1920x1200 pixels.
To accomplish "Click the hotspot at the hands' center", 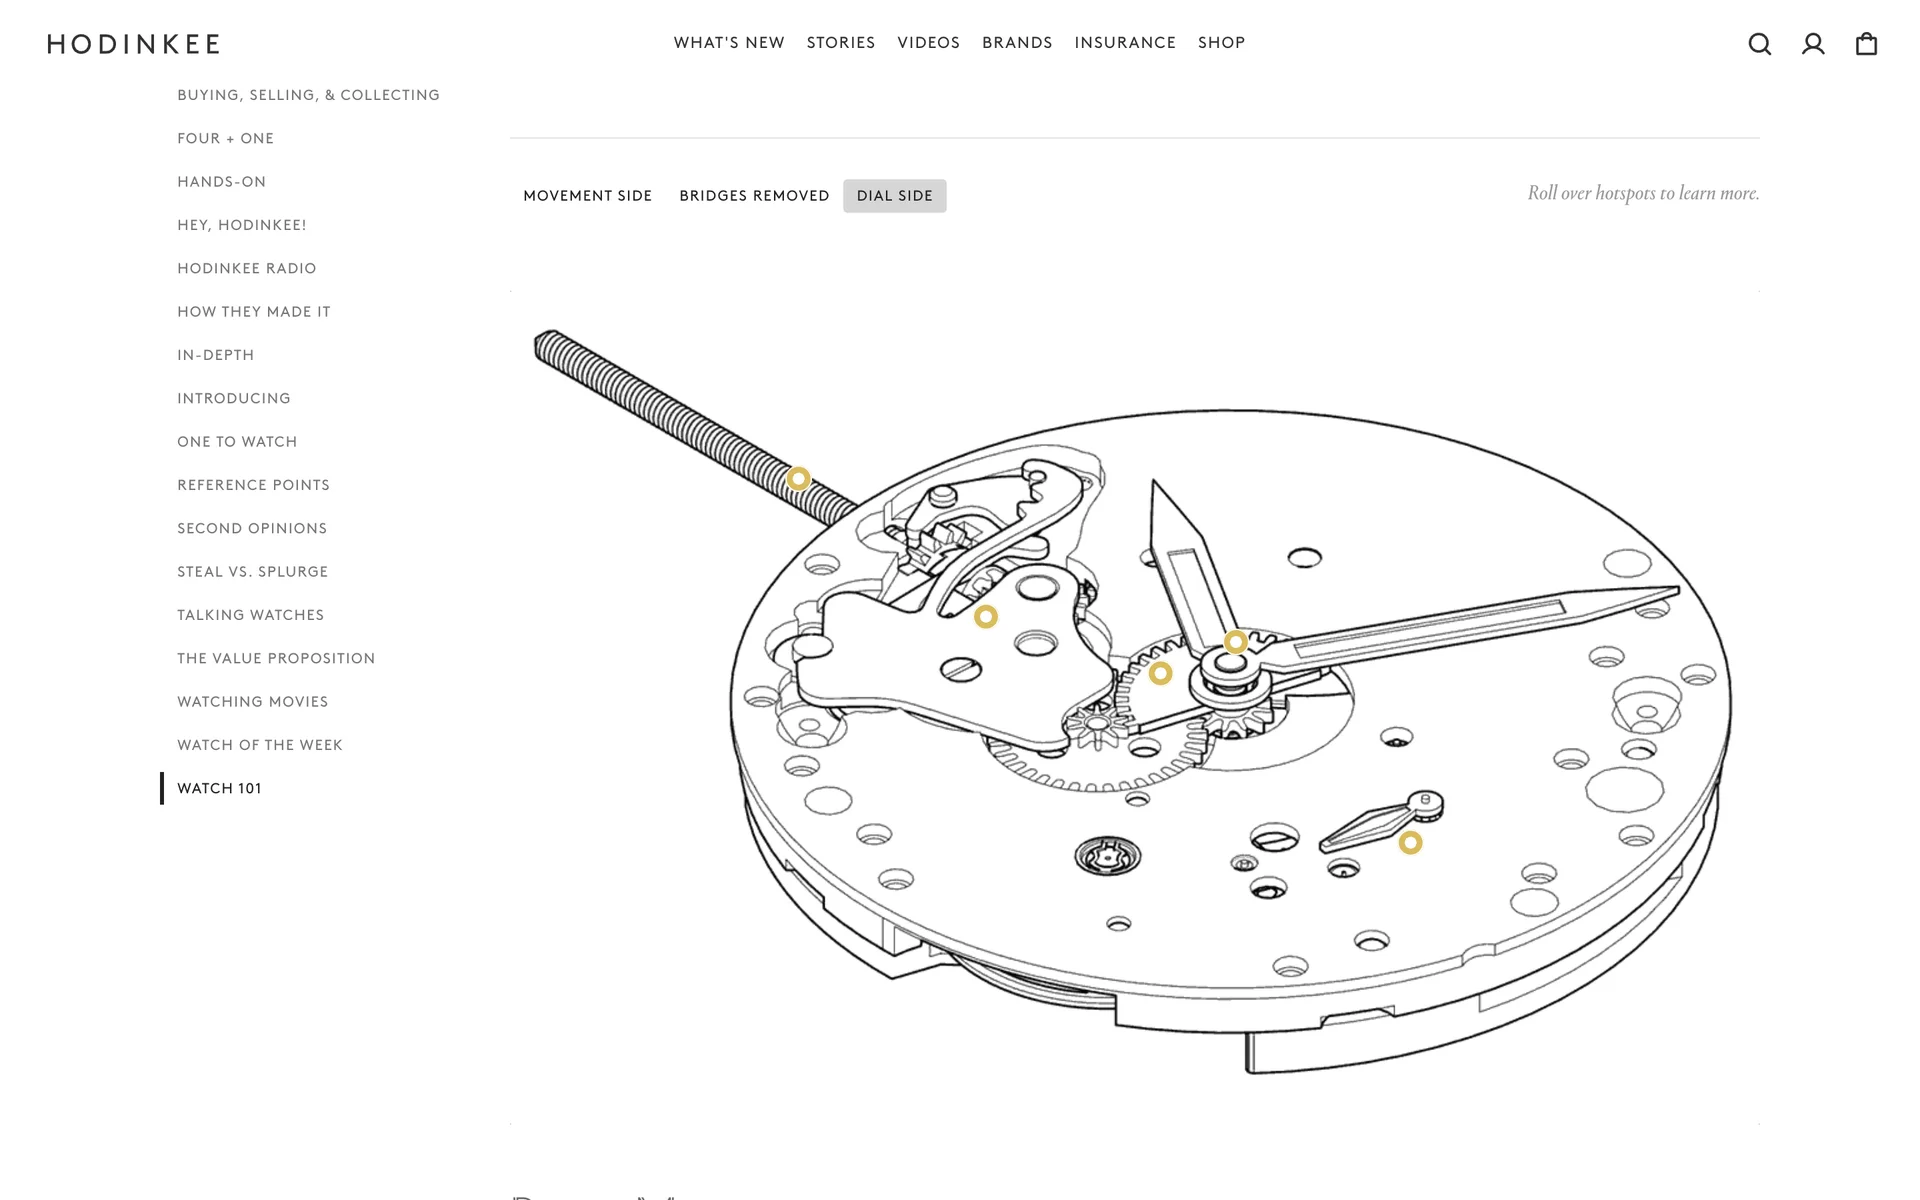I will click(1236, 642).
